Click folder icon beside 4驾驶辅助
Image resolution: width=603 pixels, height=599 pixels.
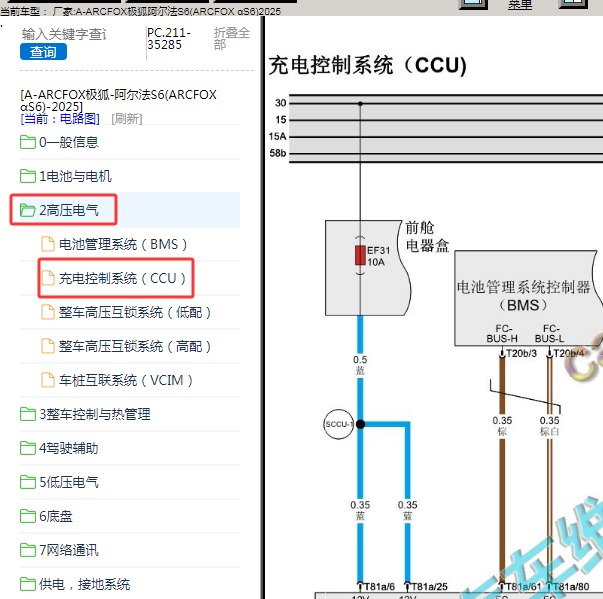28,448
